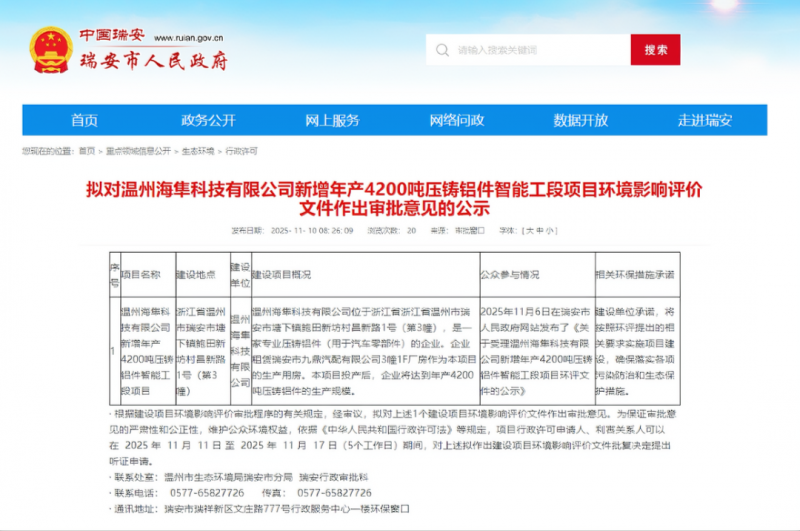The height and width of the screenshot is (531, 800).
Task: Open the 数据开放 menu item
Action: coord(580,120)
